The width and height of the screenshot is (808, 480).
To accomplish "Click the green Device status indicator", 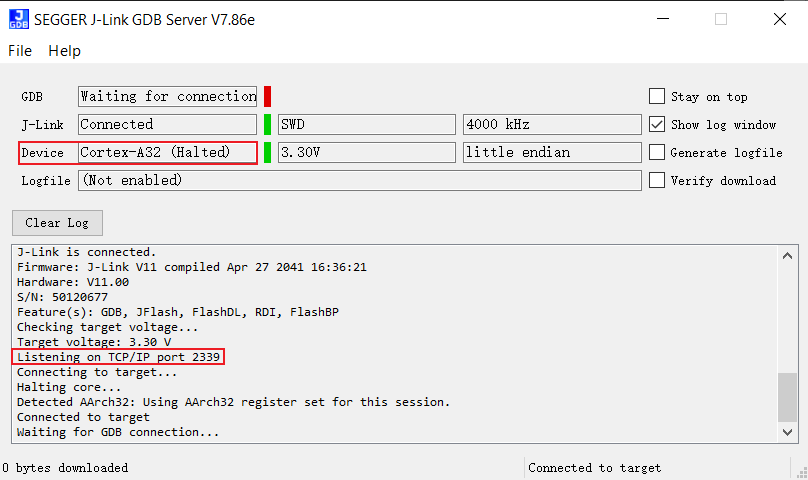I will click(x=267, y=152).
